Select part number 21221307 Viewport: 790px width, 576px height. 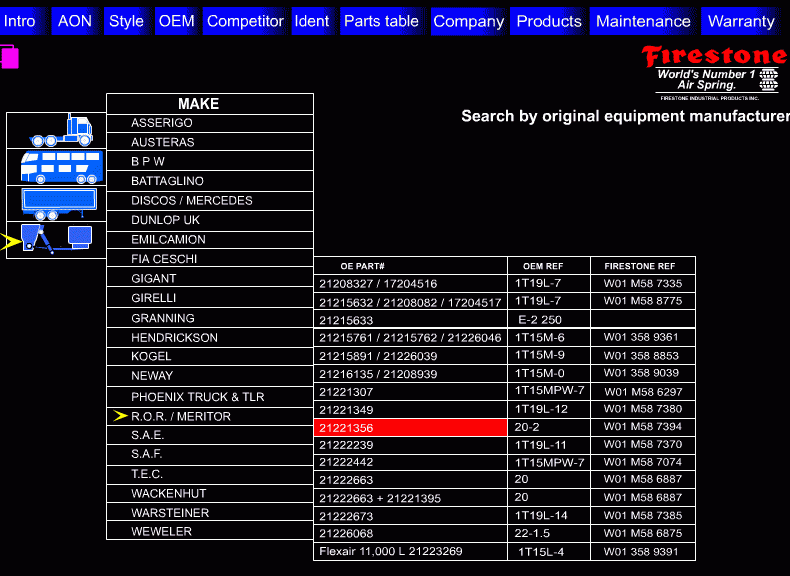coord(410,392)
